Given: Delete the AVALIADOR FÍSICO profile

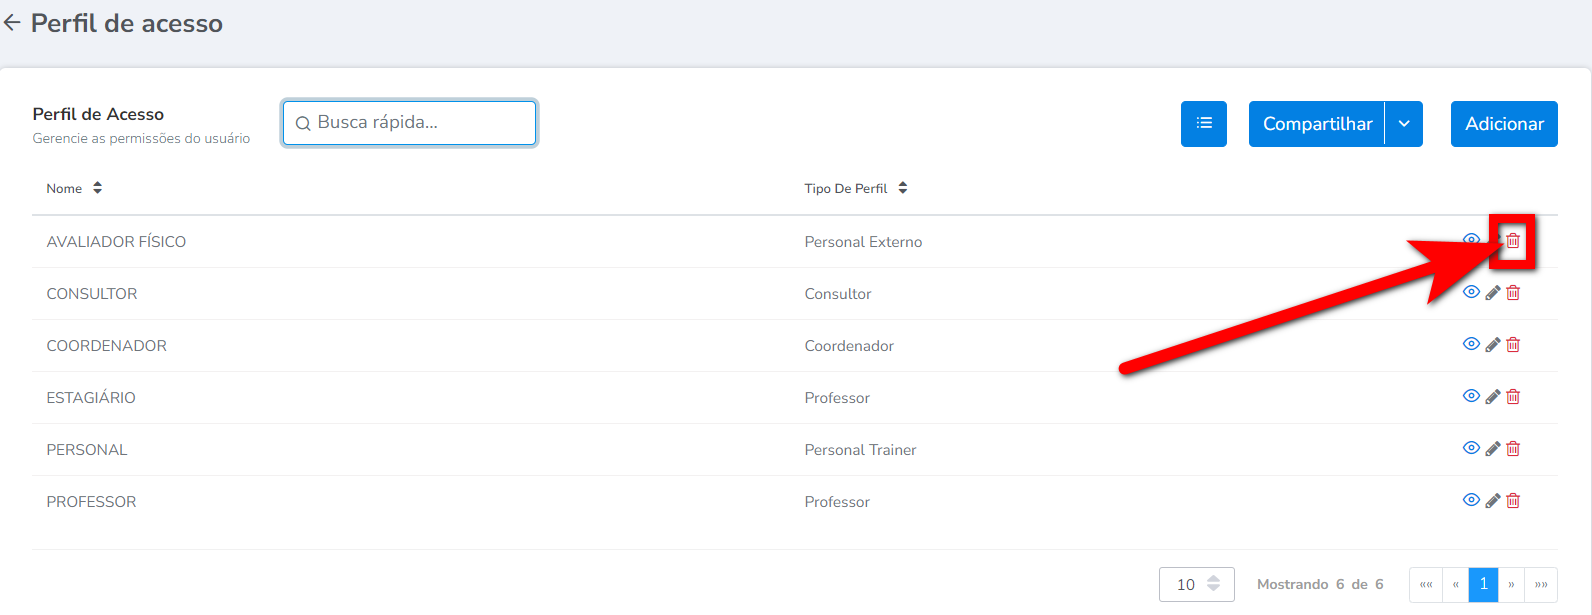Looking at the screenshot, I should (1513, 241).
